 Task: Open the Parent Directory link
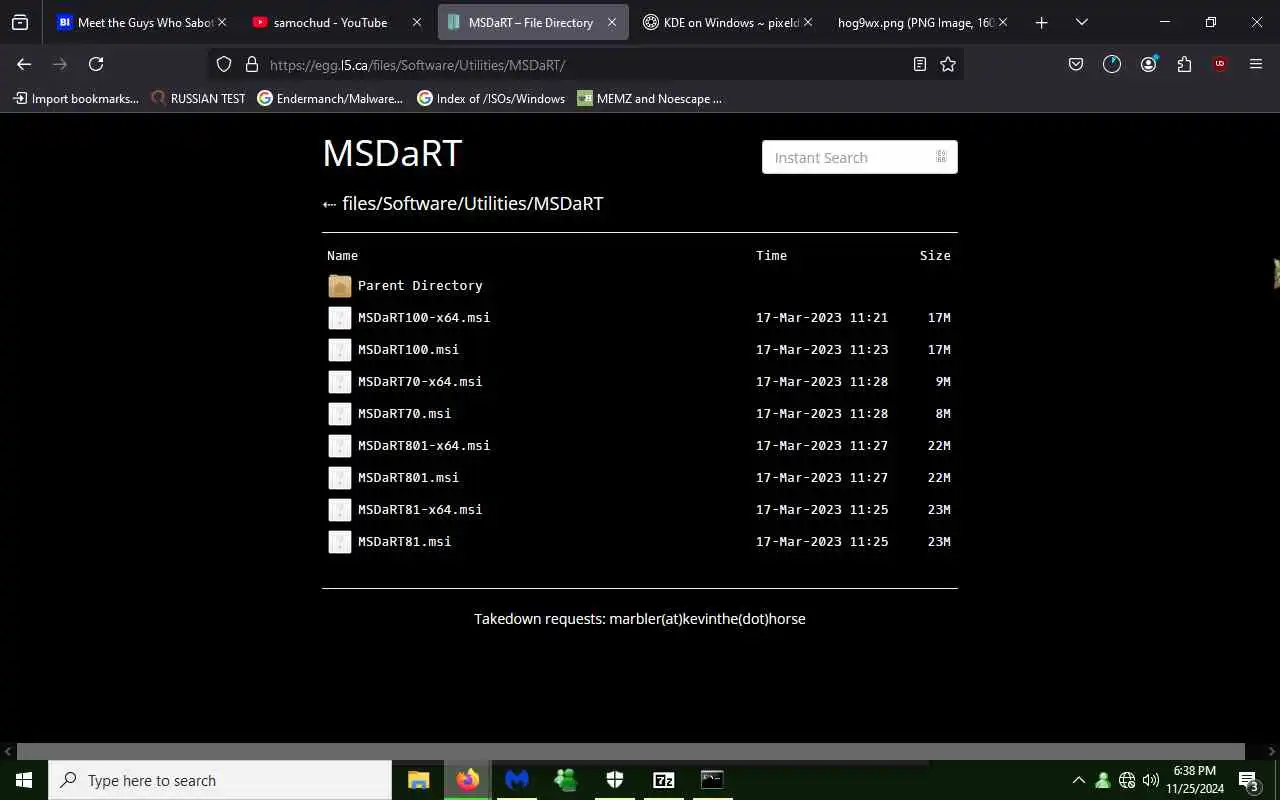click(x=420, y=286)
